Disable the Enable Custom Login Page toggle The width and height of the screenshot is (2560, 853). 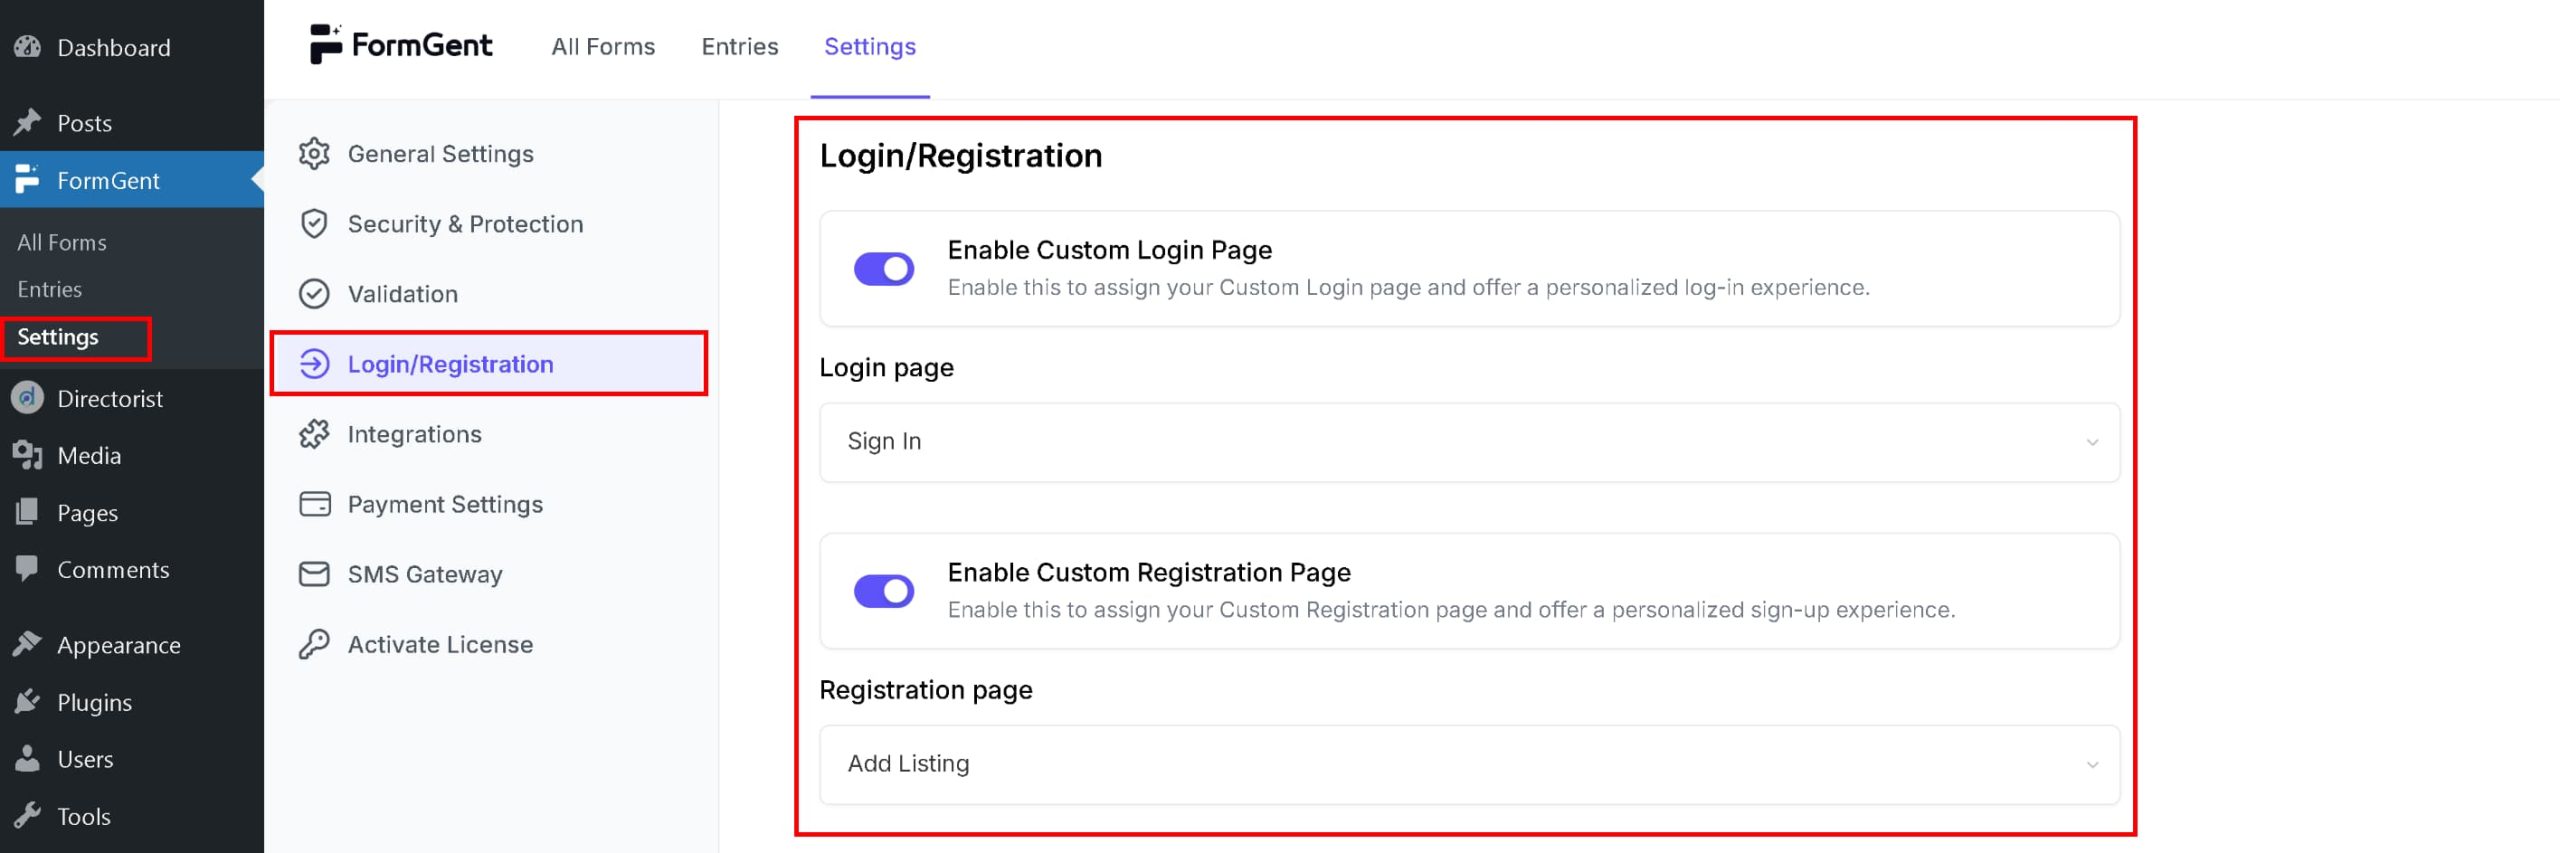[884, 269]
